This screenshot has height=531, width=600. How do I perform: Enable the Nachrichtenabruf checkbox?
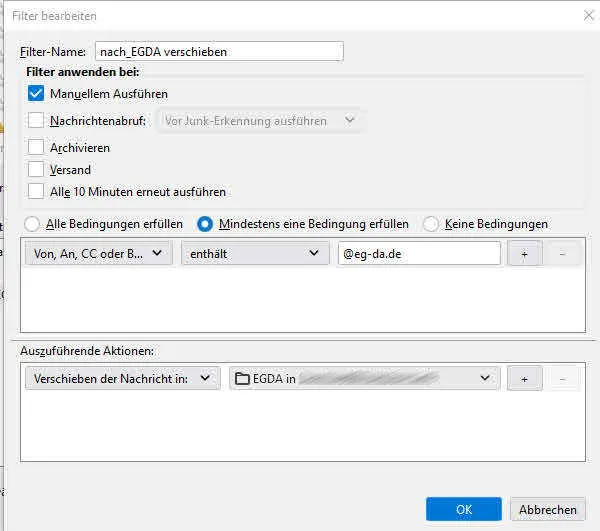(36, 121)
